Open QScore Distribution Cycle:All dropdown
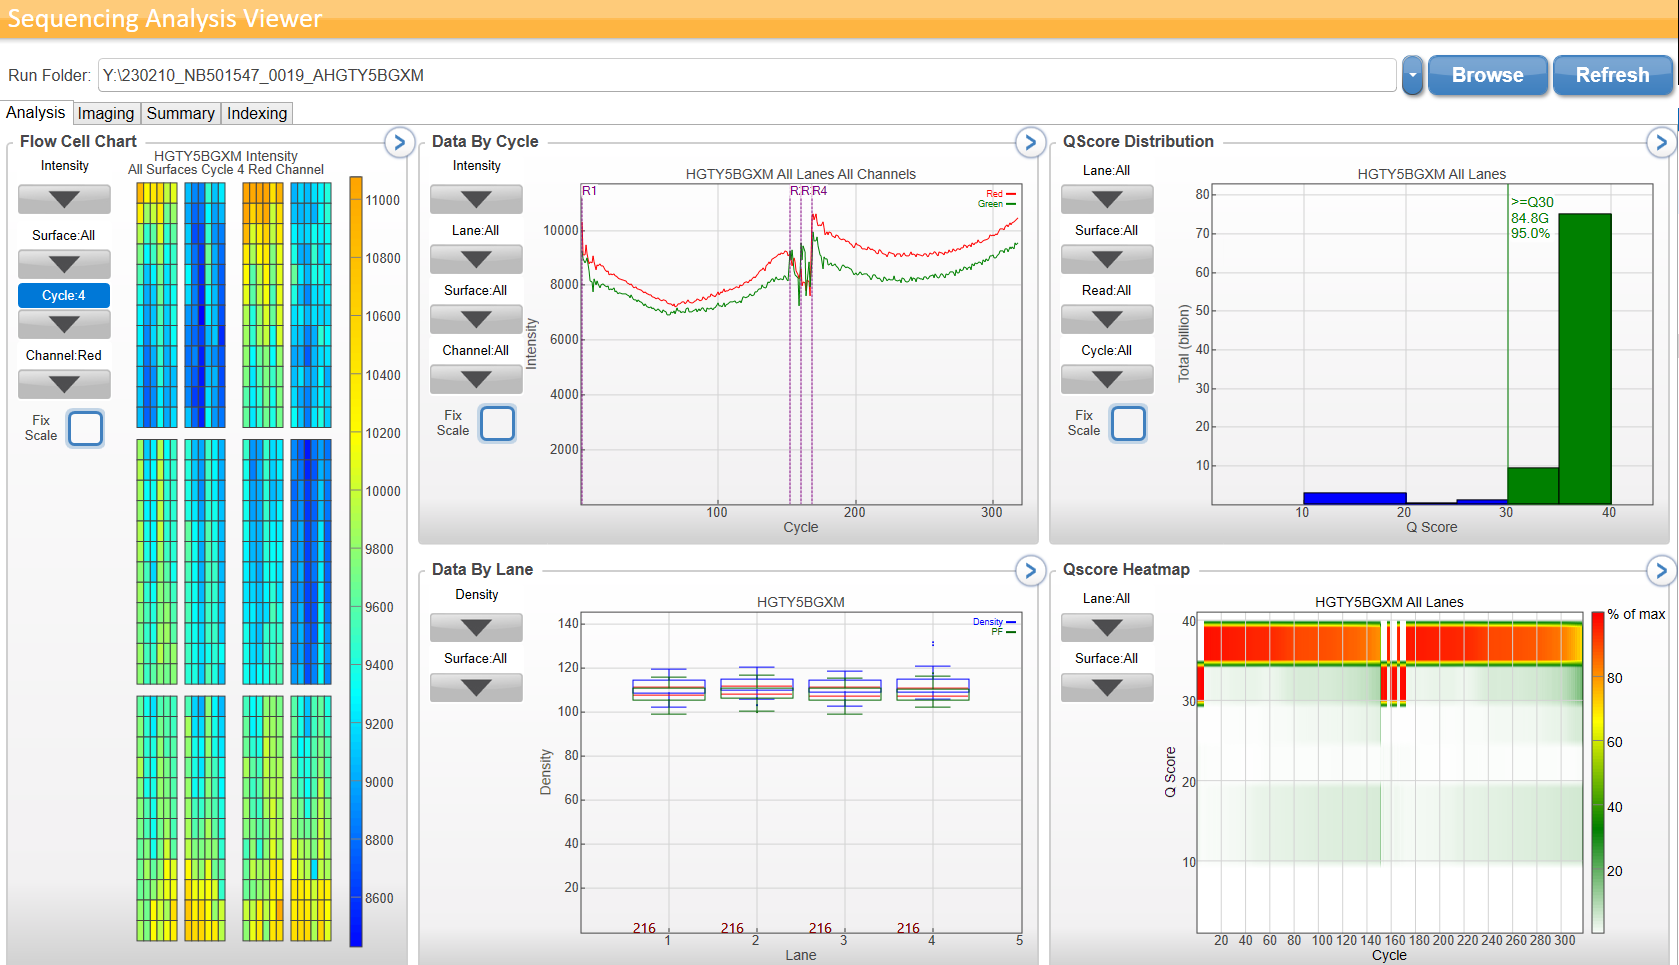 point(1107,379)
